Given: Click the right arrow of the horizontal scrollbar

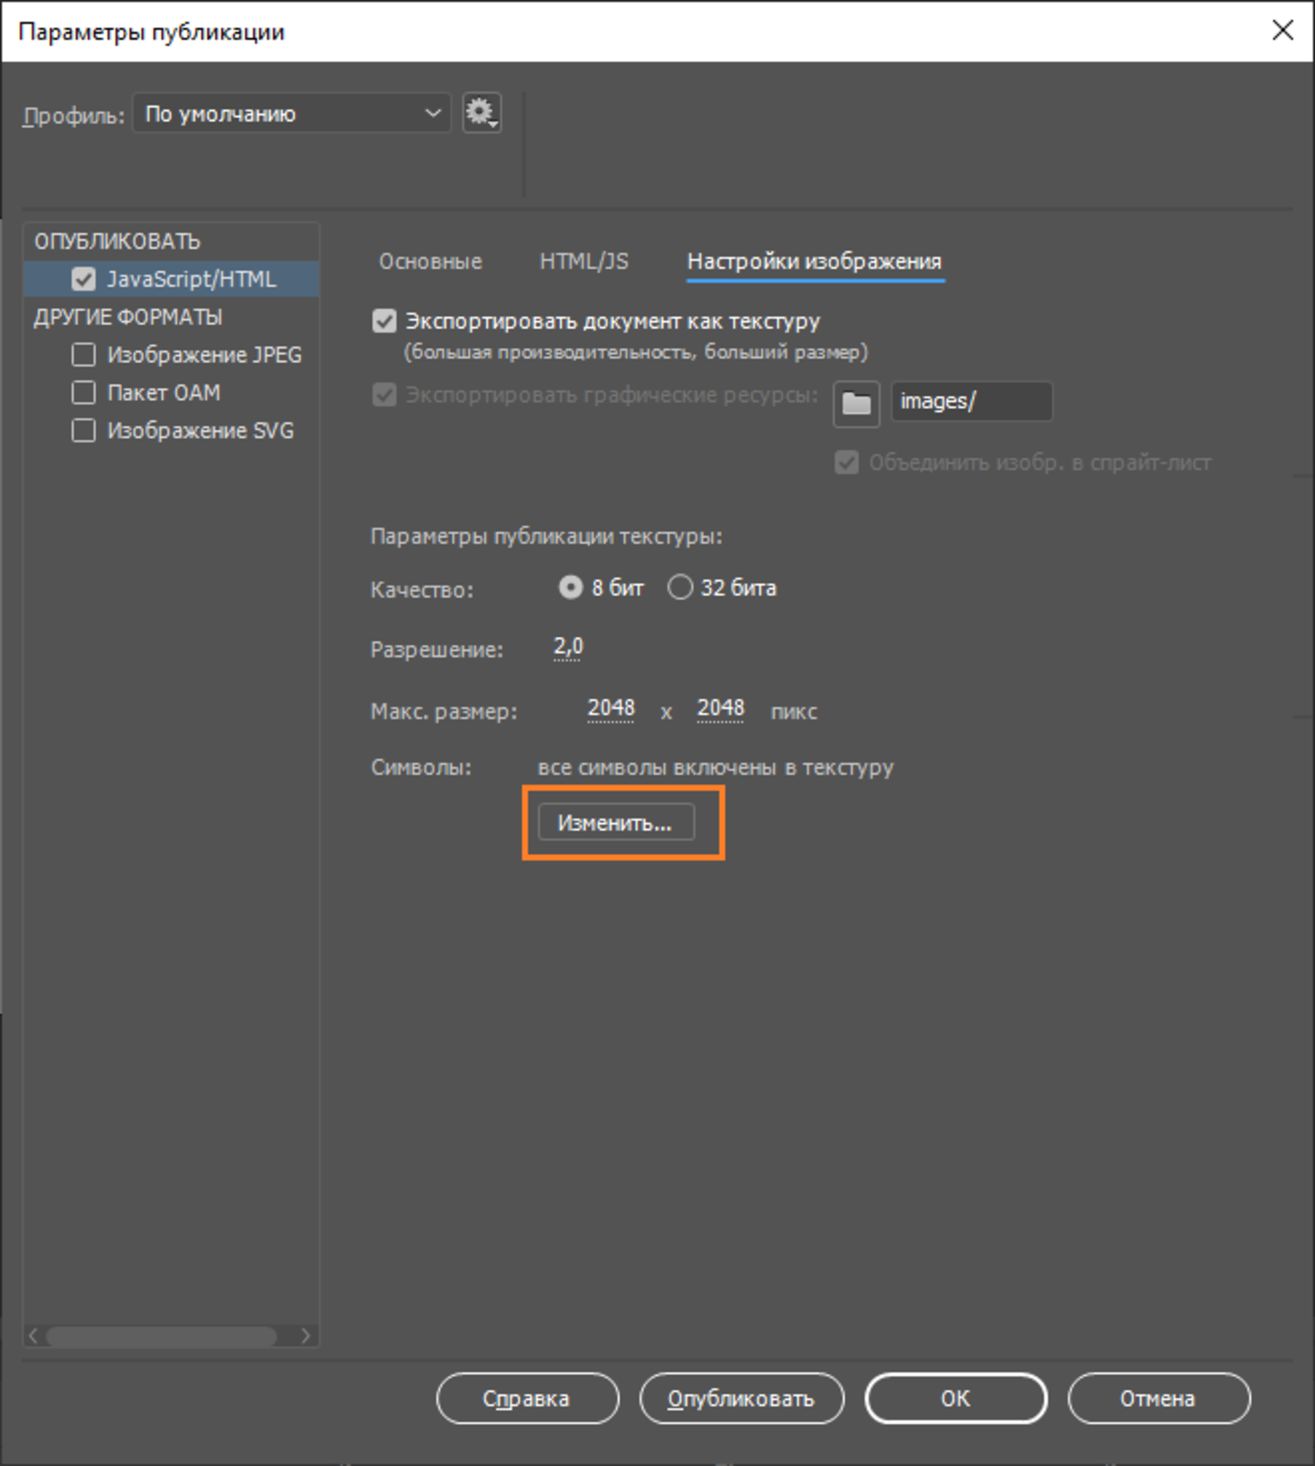Looking at the screenshot, I should [x=305, y=1336].
